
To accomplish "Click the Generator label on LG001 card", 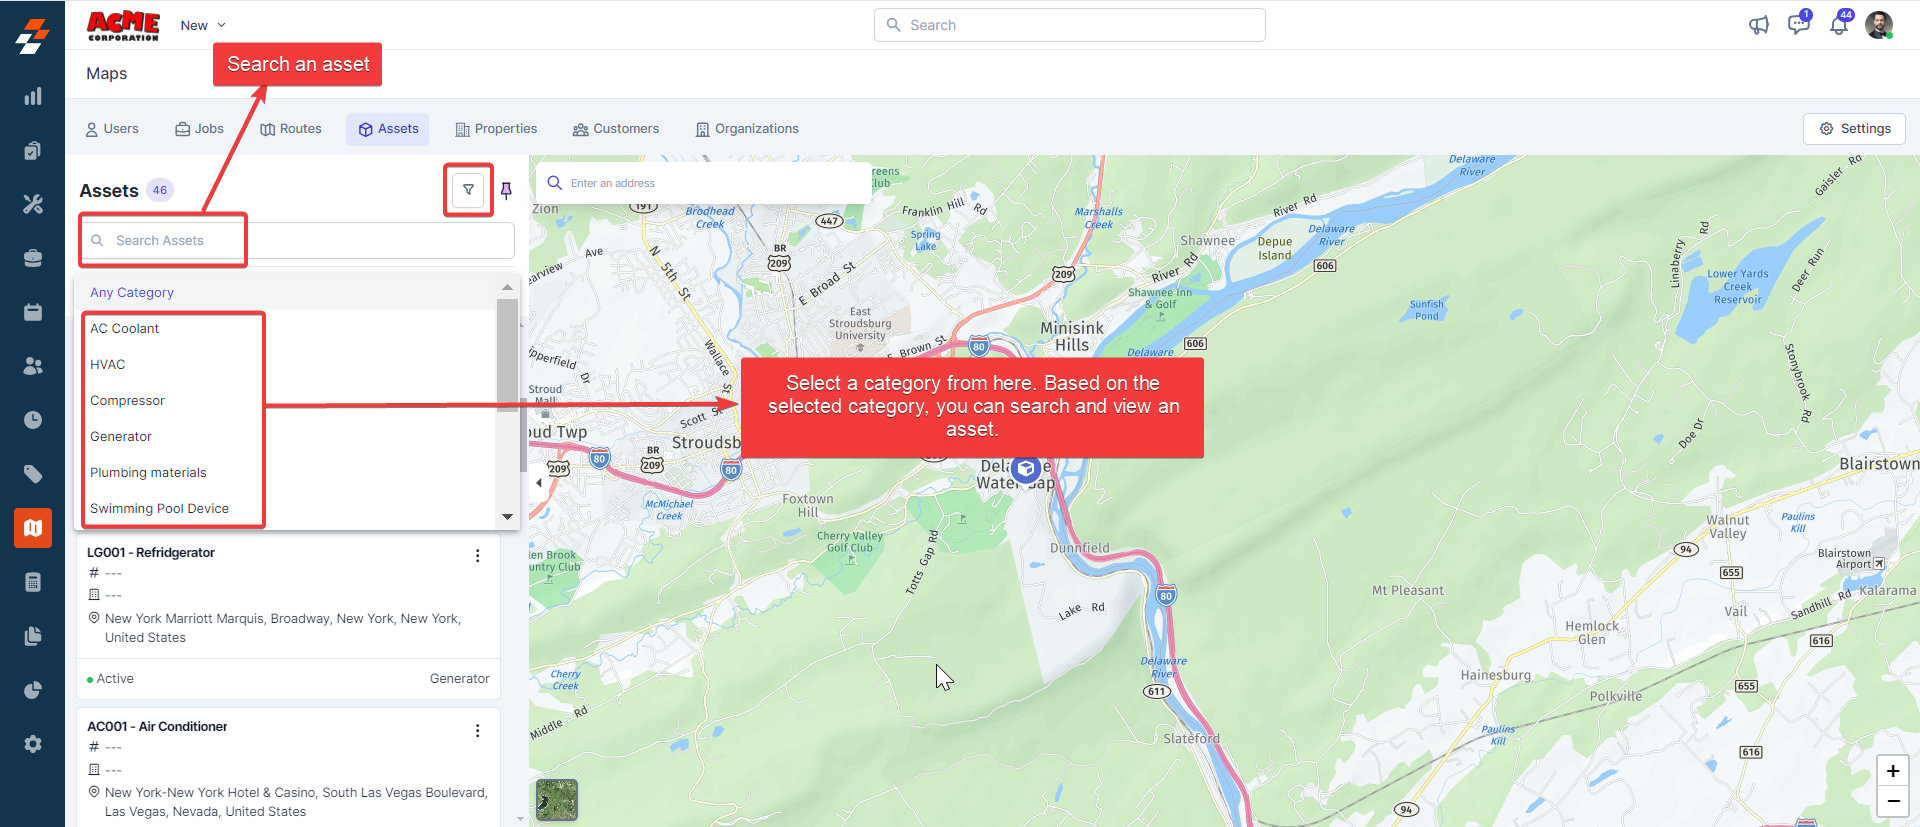I will click(x=460, y=679).
